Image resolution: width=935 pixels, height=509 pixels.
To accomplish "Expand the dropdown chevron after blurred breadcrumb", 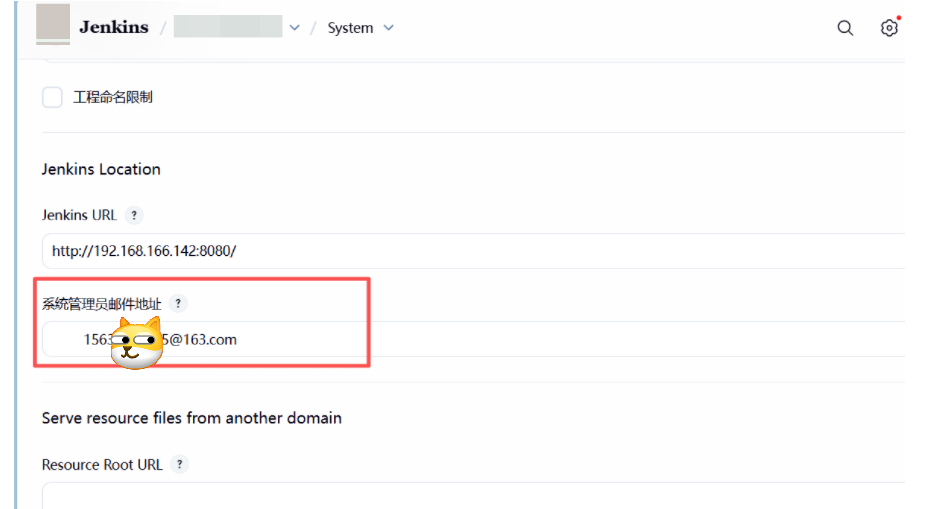I will point(295,28).
